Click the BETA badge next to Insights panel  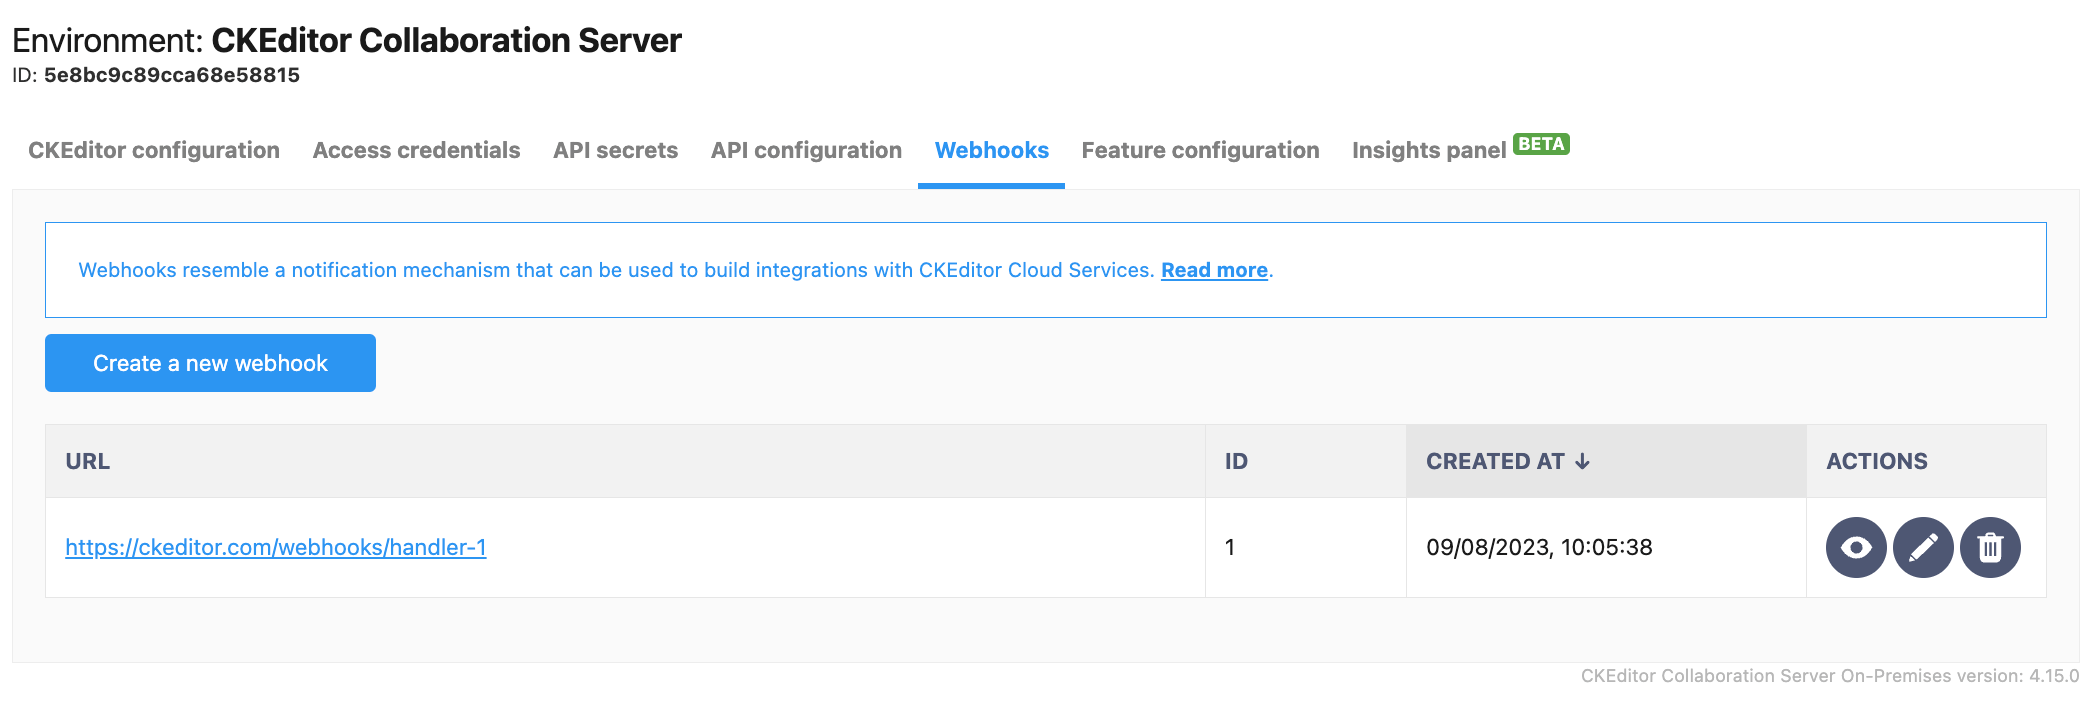(x=1541, y=144)
